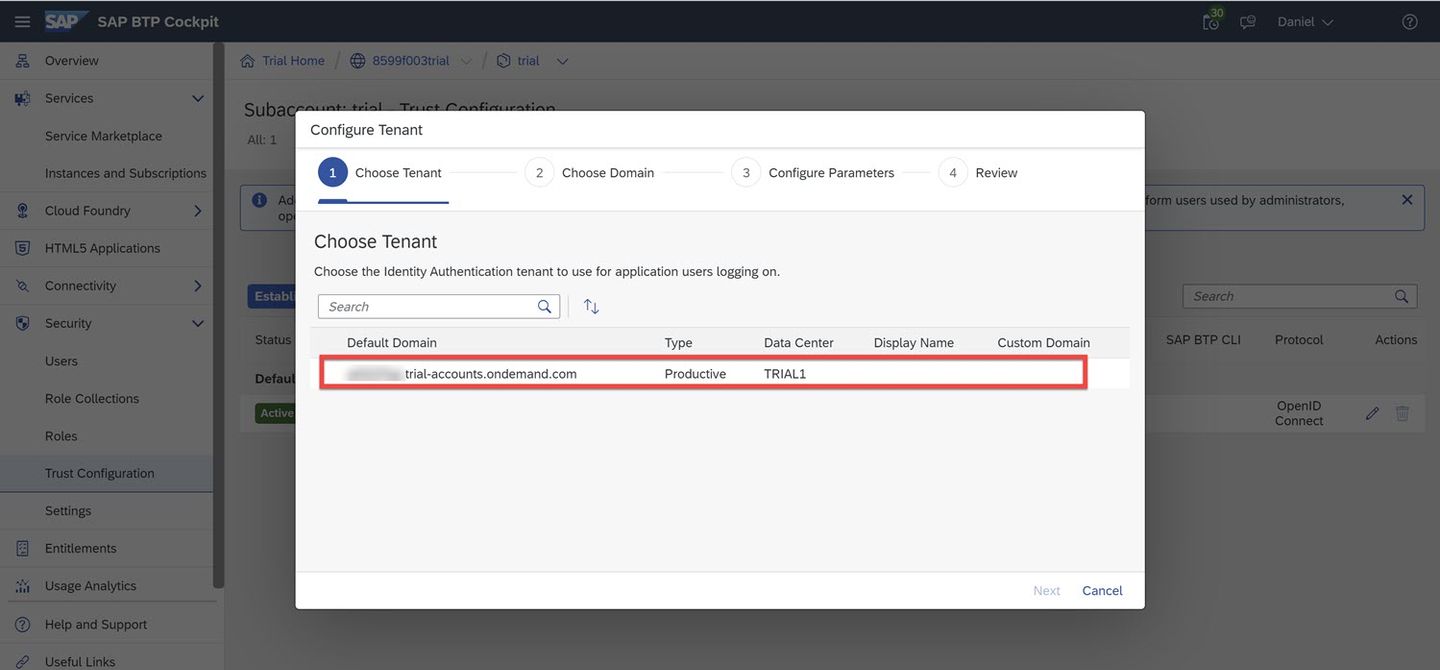Viewport: 1440px width, 670px height.
Task: Click the Cloud Foundry sidebar icon
Action: 22,211
